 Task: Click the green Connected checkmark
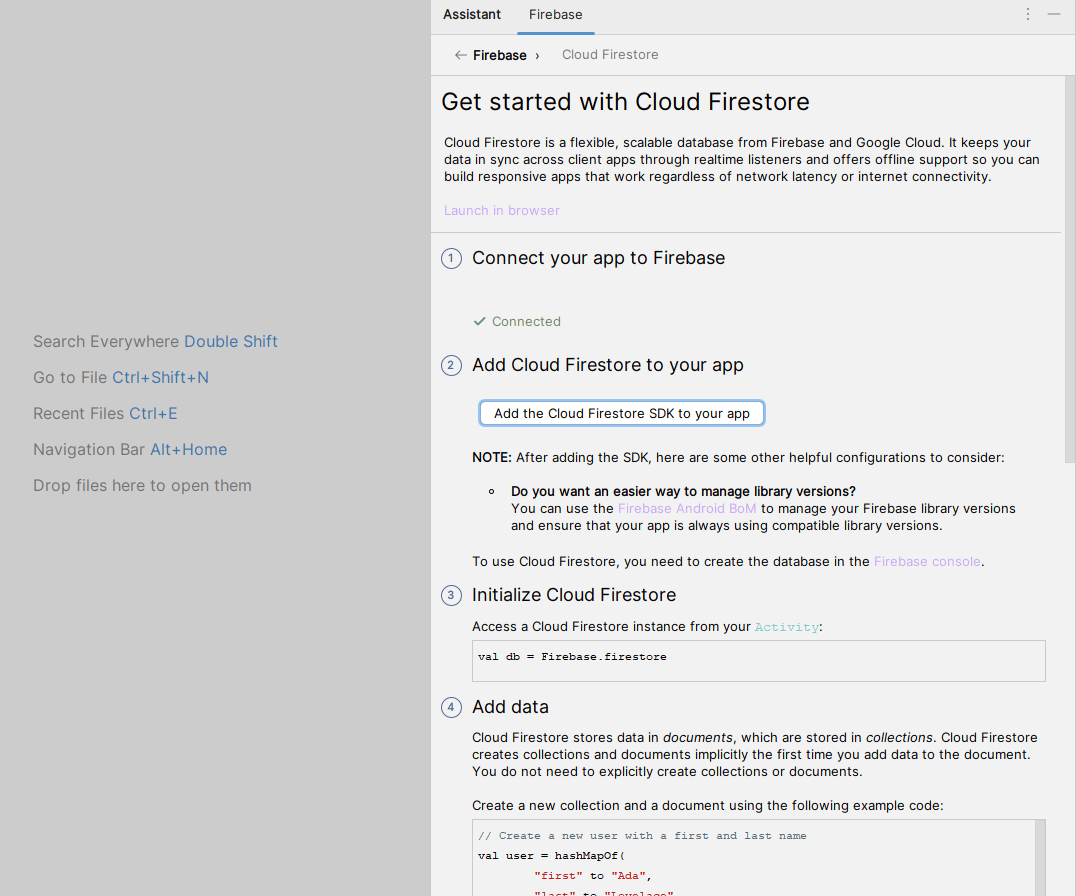point(480,322)
